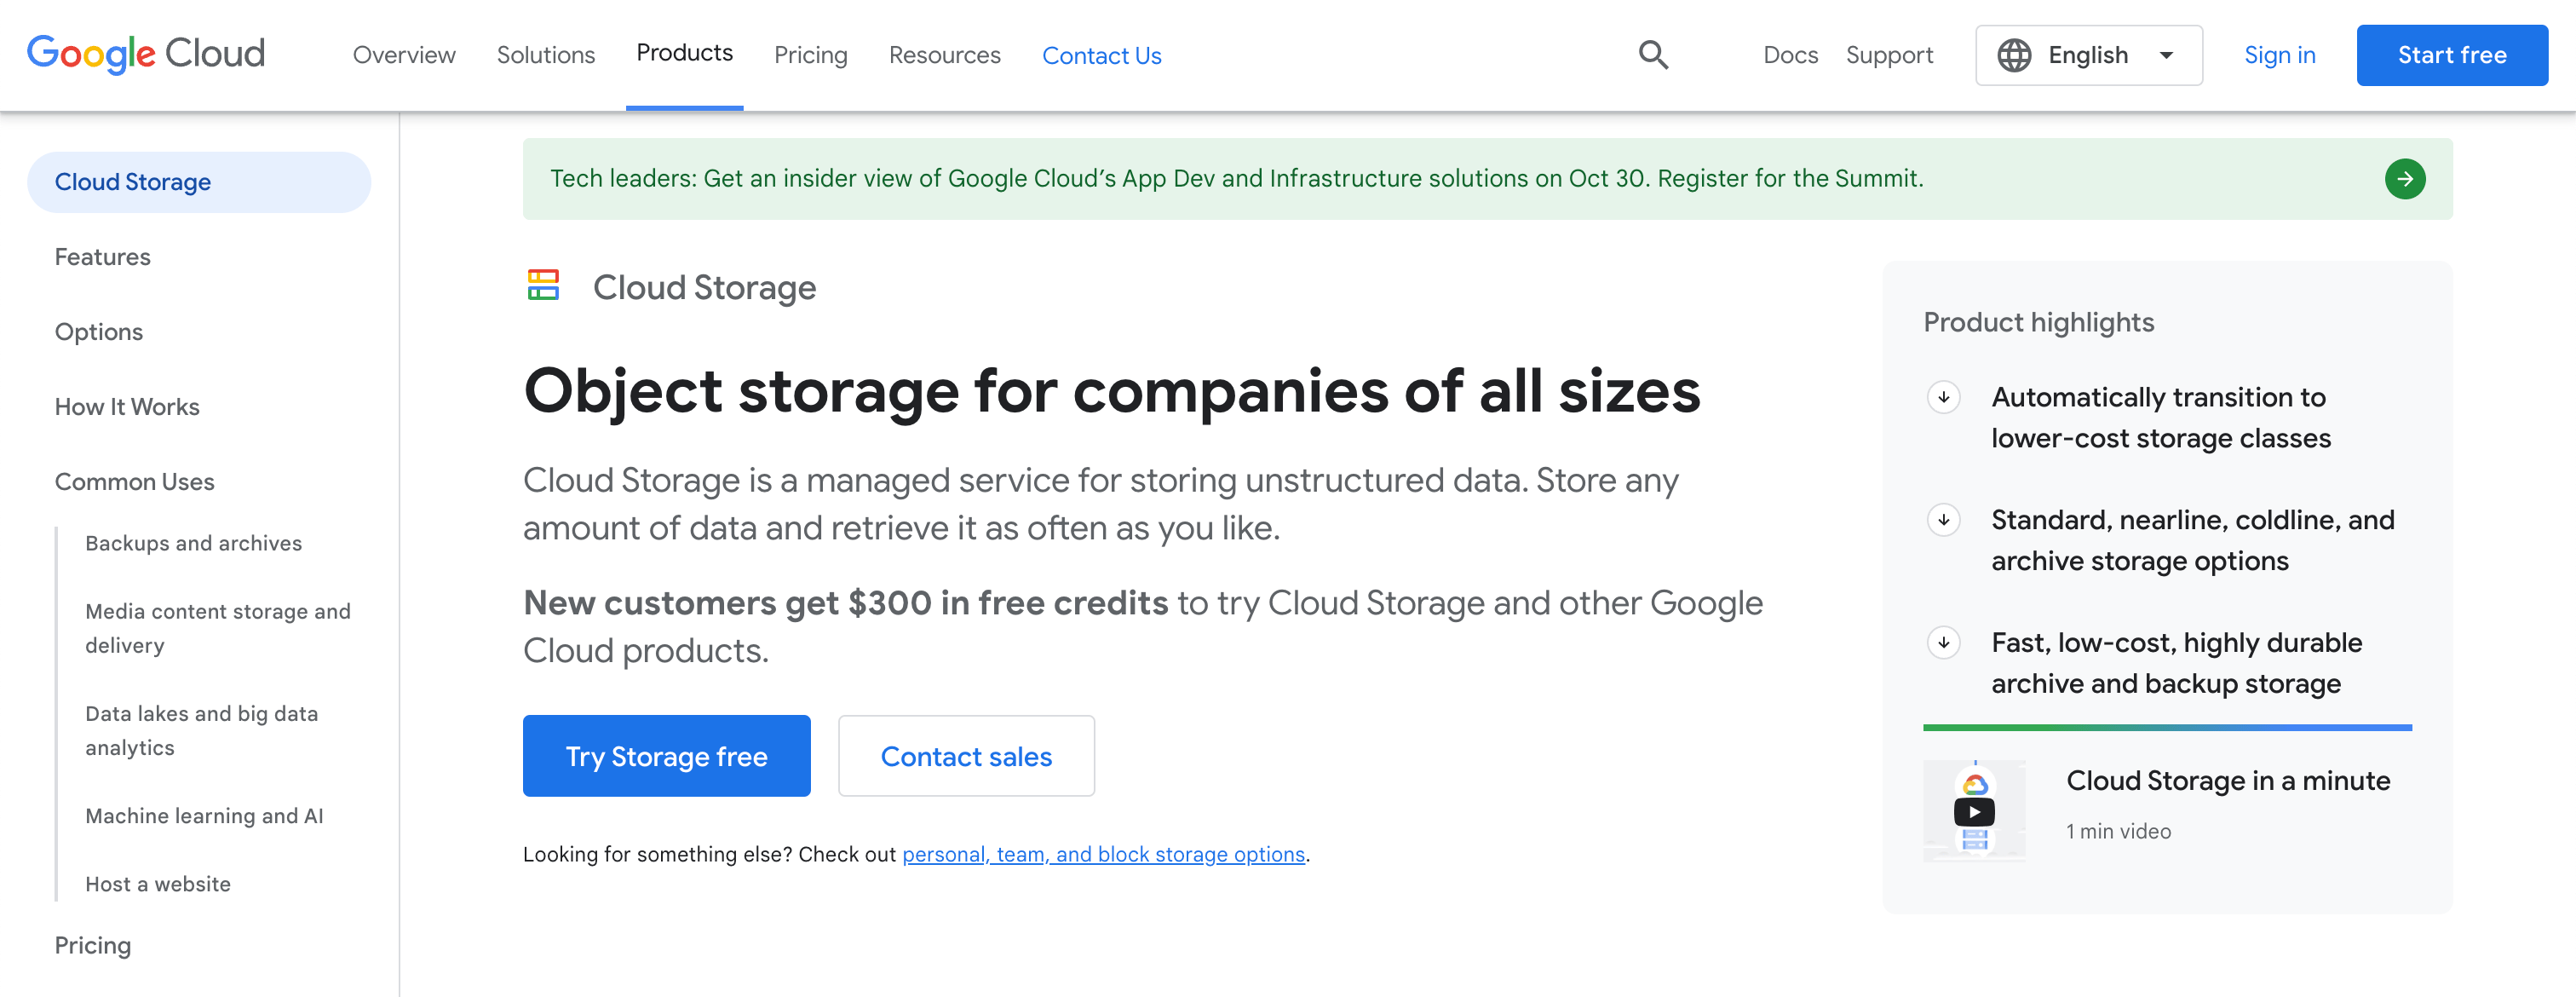Open the 'Cloud Storage in a minute' title
This screenshot has height=997, width=2576.
click(x=2228, y=780)
